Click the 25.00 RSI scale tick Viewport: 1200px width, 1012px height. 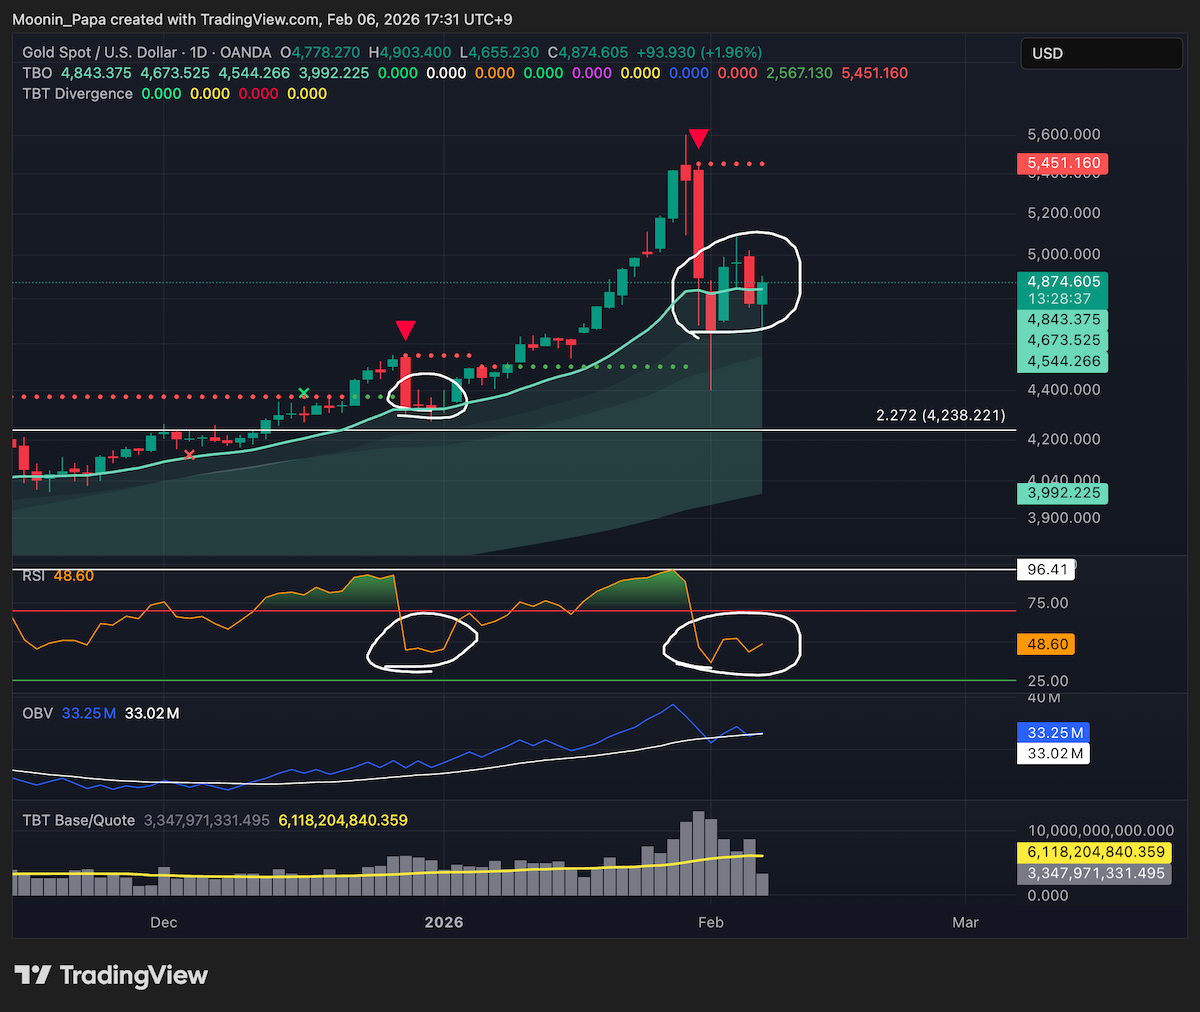click(x=1048, y=681)
